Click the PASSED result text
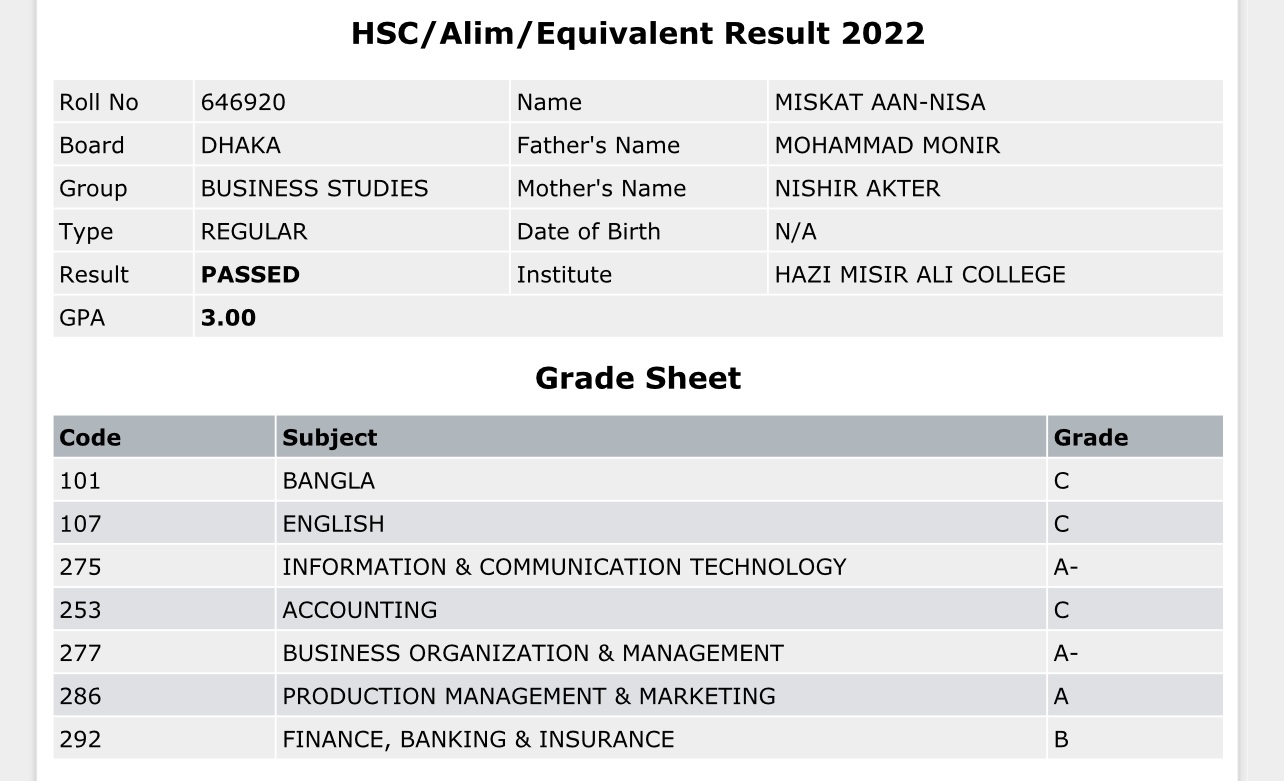Screen dimensions: 1284x781 coord(250,275)
